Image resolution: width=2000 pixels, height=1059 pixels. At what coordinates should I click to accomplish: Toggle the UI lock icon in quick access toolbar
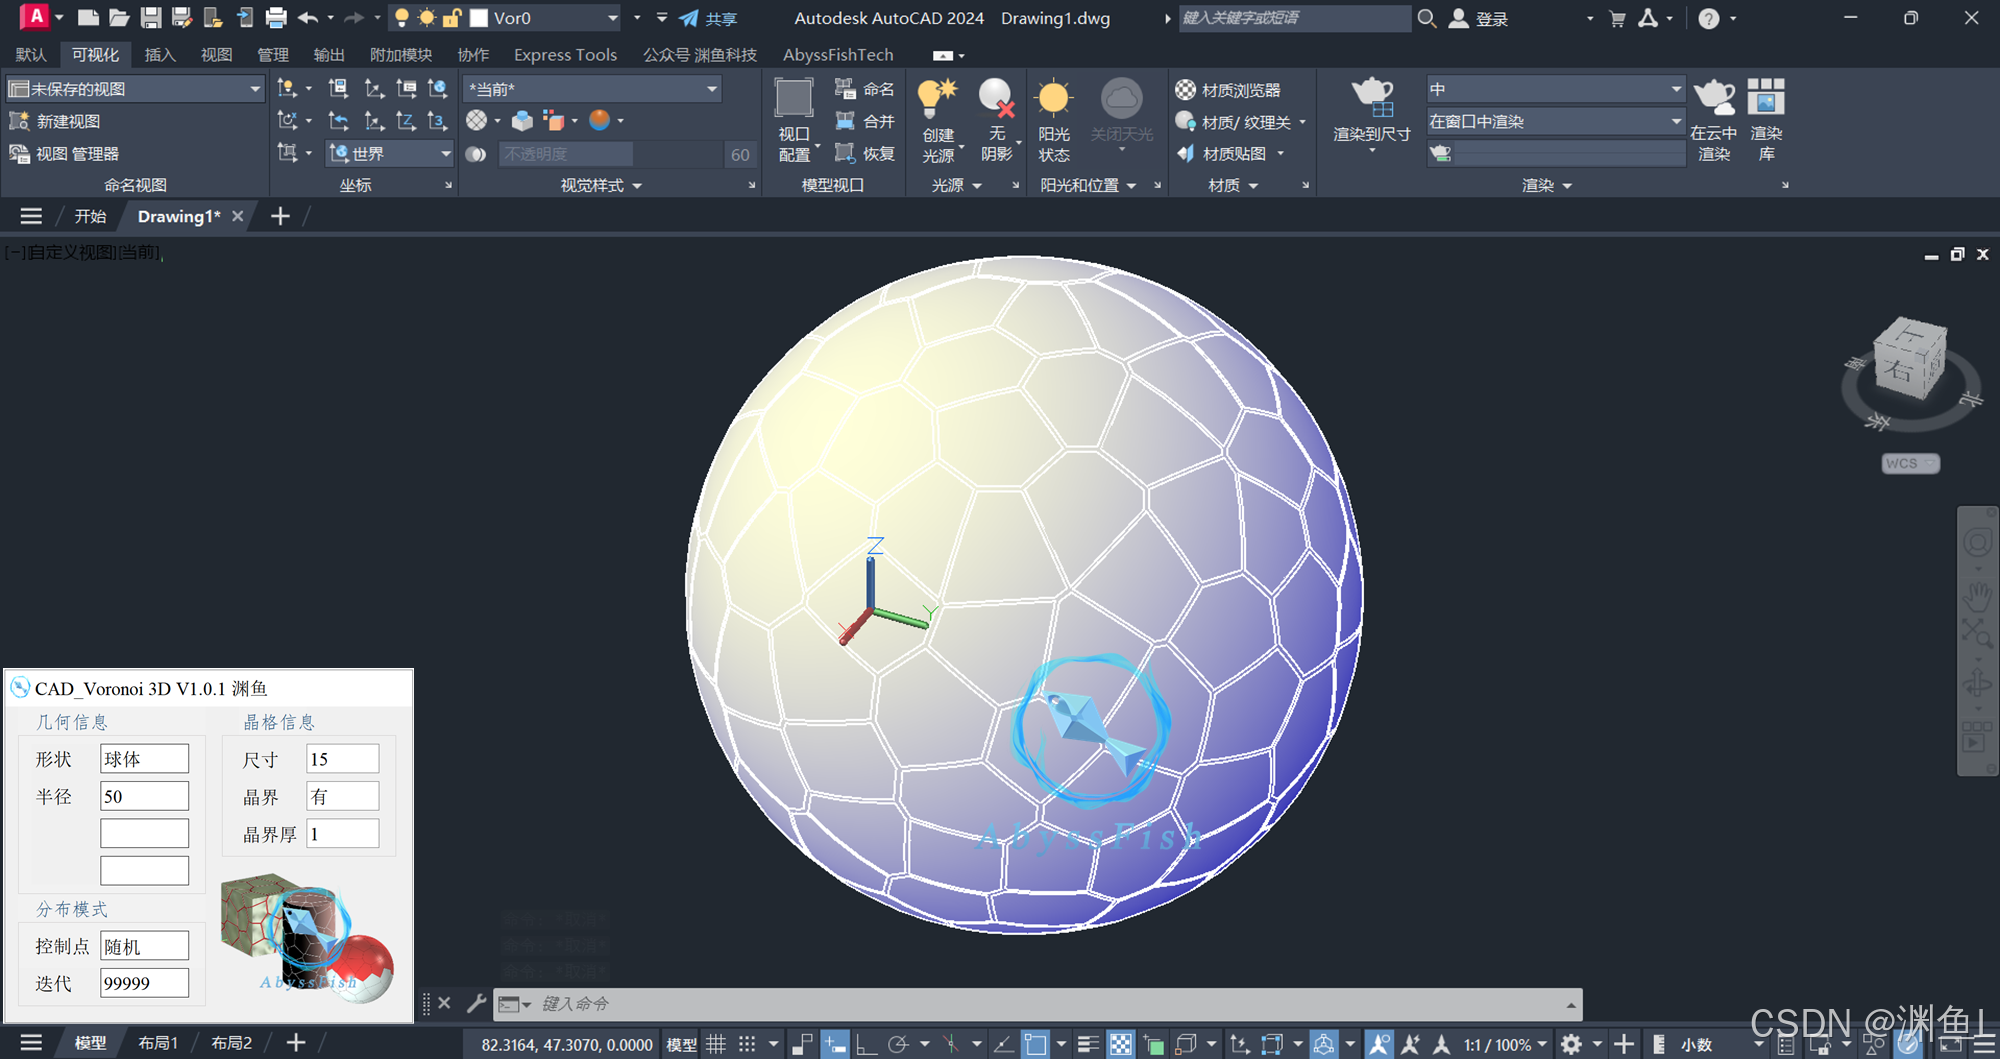tap(452, 17)
